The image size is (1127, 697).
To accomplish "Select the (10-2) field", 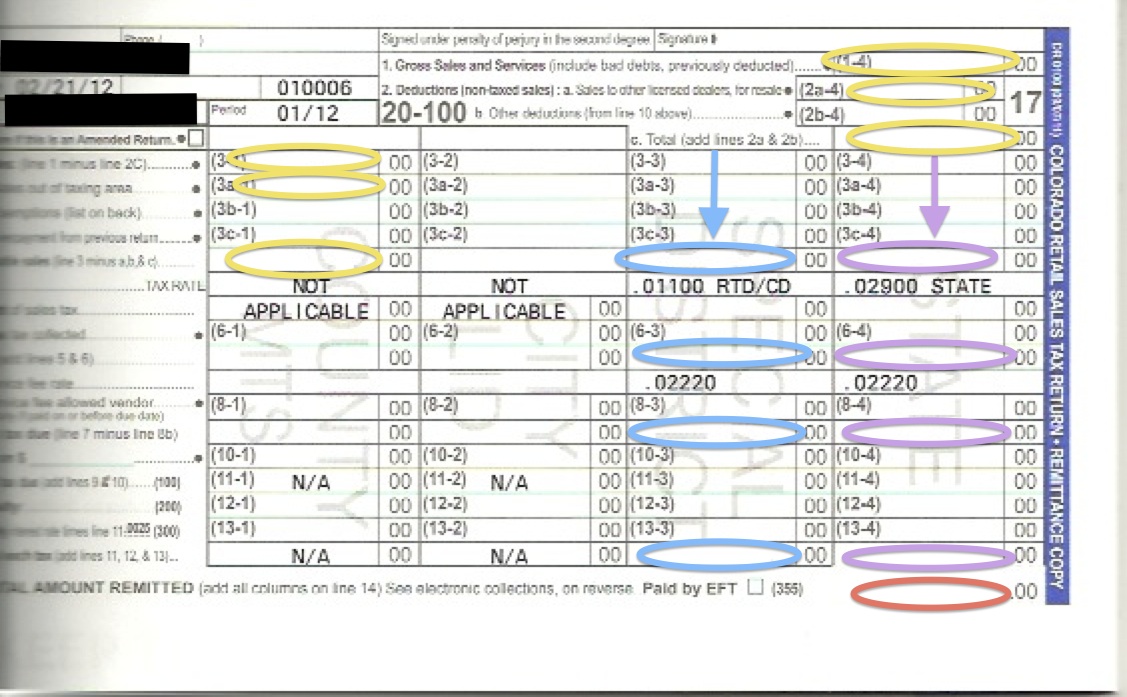I will [x=505, y=456].
